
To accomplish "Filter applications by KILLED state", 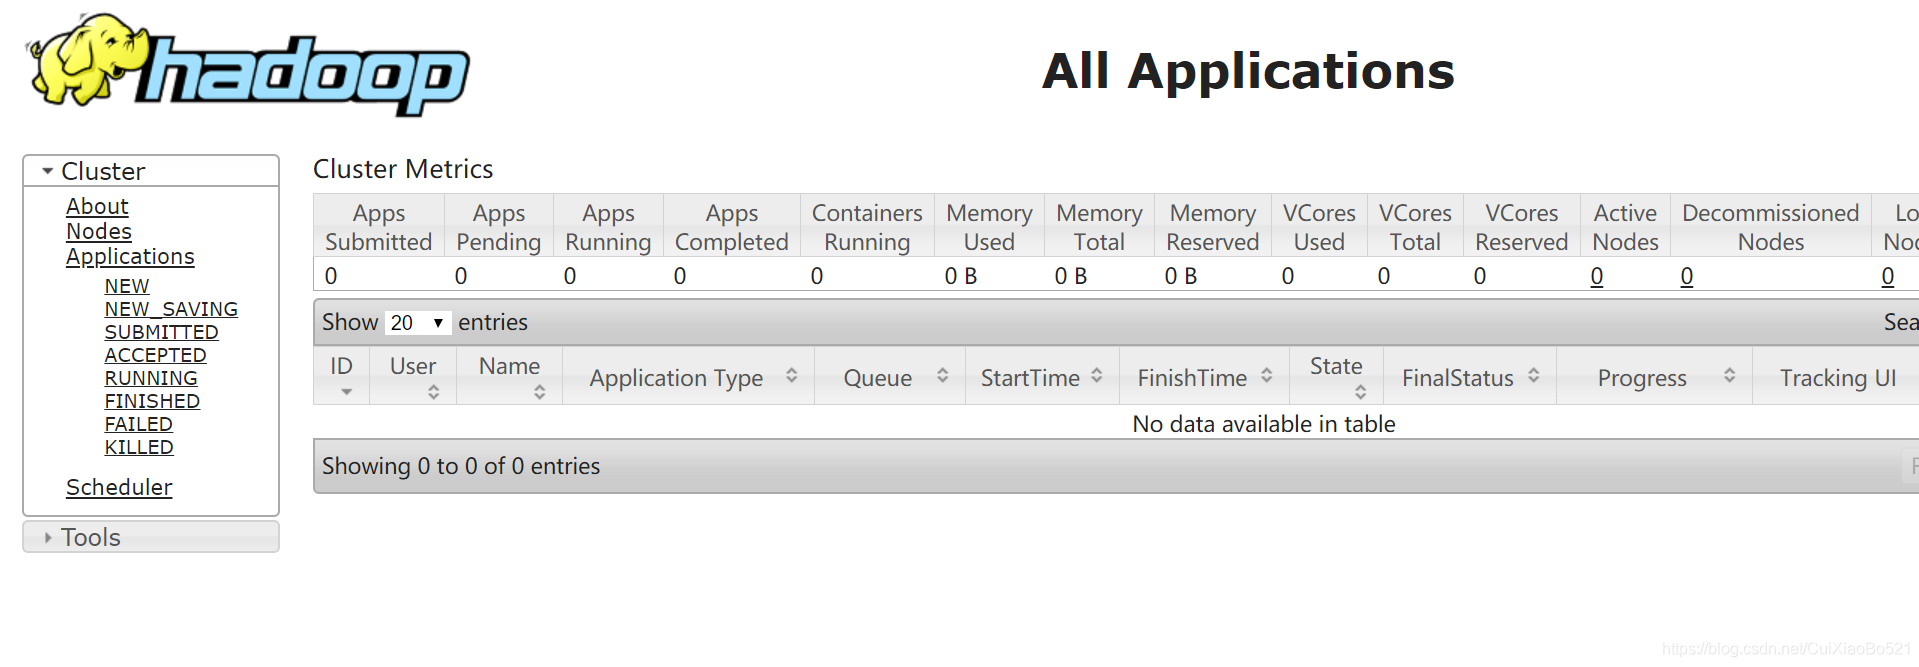I will 139,447.
